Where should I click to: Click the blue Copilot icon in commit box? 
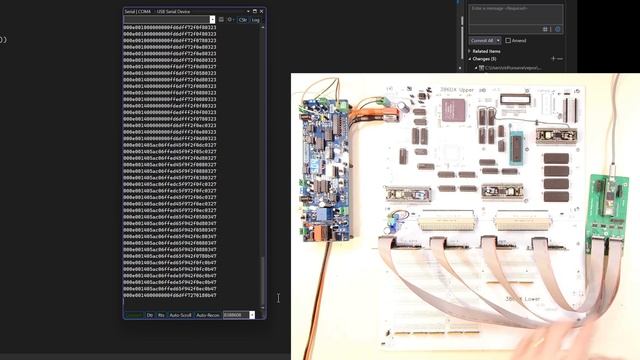558,29
